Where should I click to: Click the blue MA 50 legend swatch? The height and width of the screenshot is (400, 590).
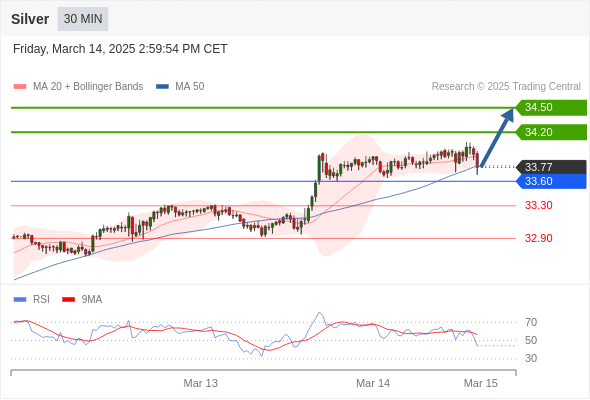click(162, 87)
